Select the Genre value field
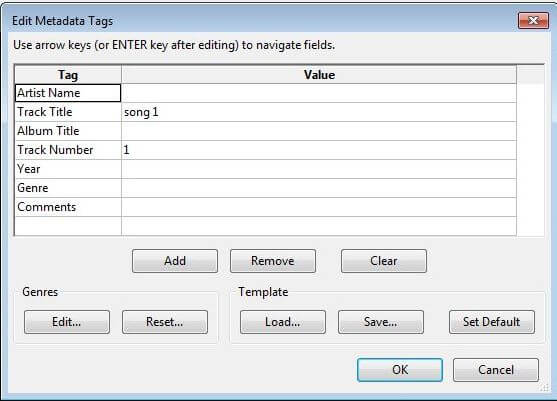 (319, 188)
